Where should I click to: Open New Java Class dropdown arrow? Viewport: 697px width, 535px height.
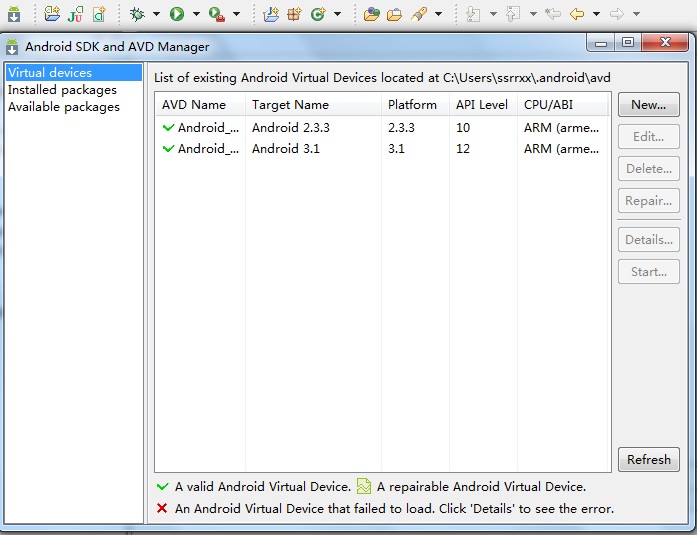[337, 14]
